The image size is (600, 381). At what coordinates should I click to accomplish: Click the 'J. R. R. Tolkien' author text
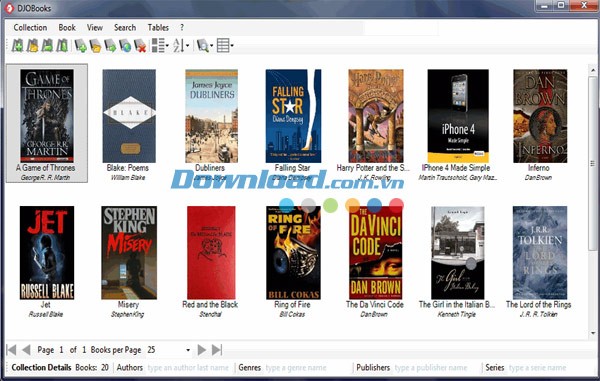point(538,314)
